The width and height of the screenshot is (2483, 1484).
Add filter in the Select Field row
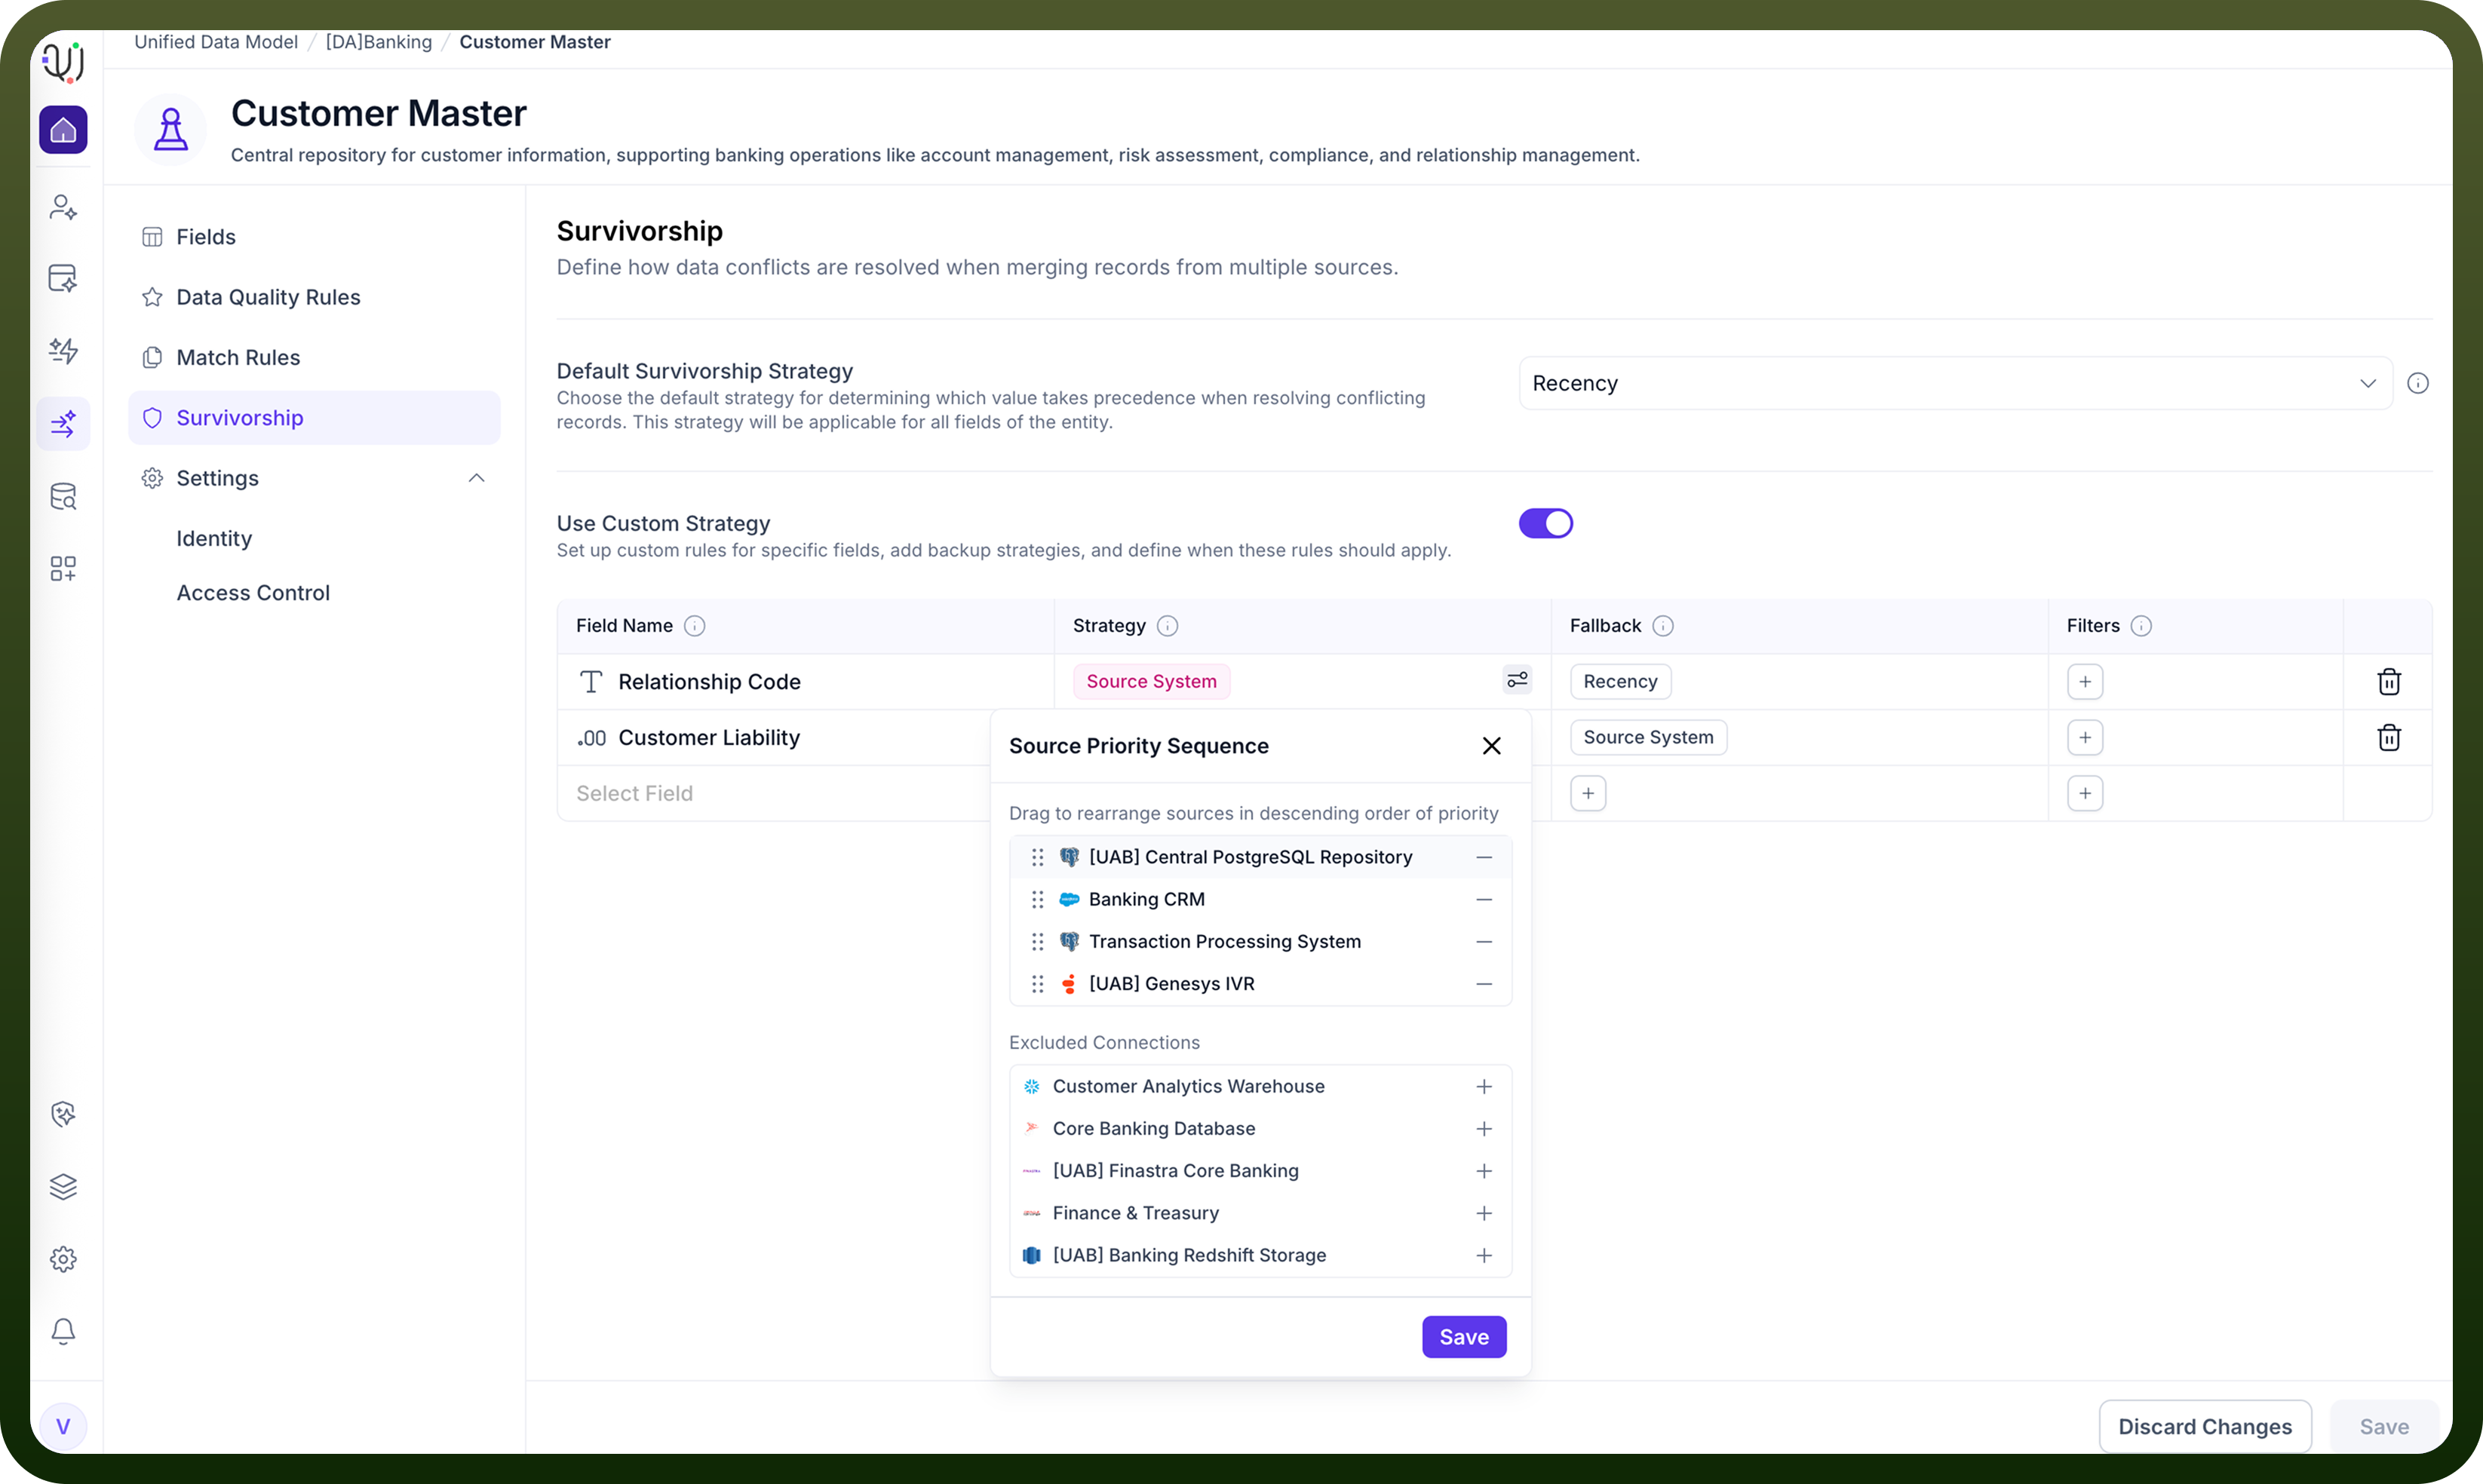pyautogui.click(x=2085, y=794)
